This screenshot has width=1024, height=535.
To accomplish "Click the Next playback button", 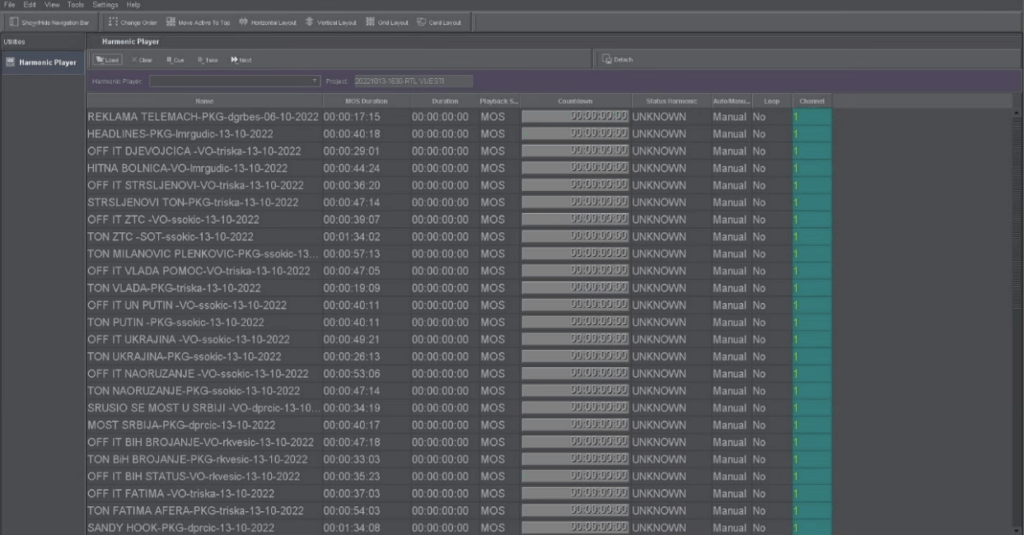I will (x=241, y=59).
